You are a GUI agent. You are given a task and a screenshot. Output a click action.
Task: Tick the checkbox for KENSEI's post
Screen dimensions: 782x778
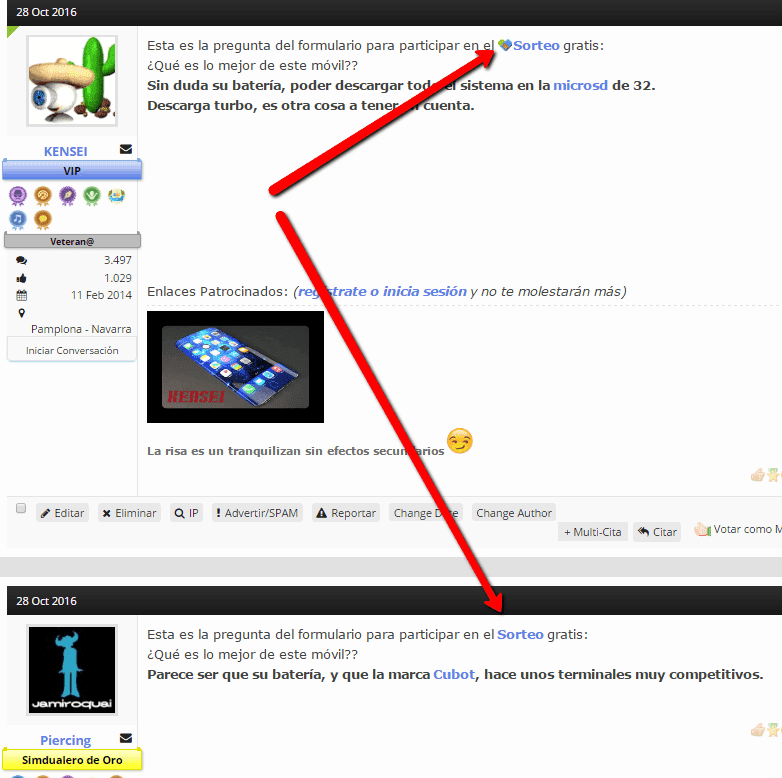(21, 508)
